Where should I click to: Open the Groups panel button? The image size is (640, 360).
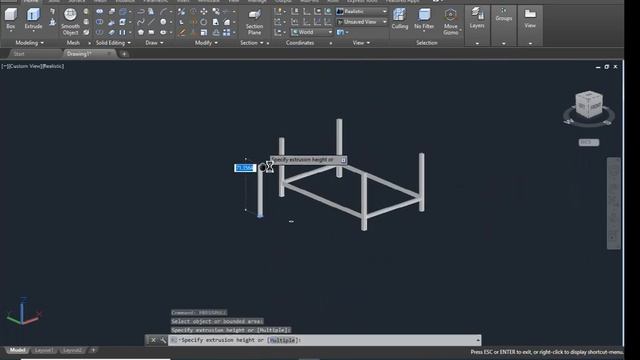click(x=504, y=15)
